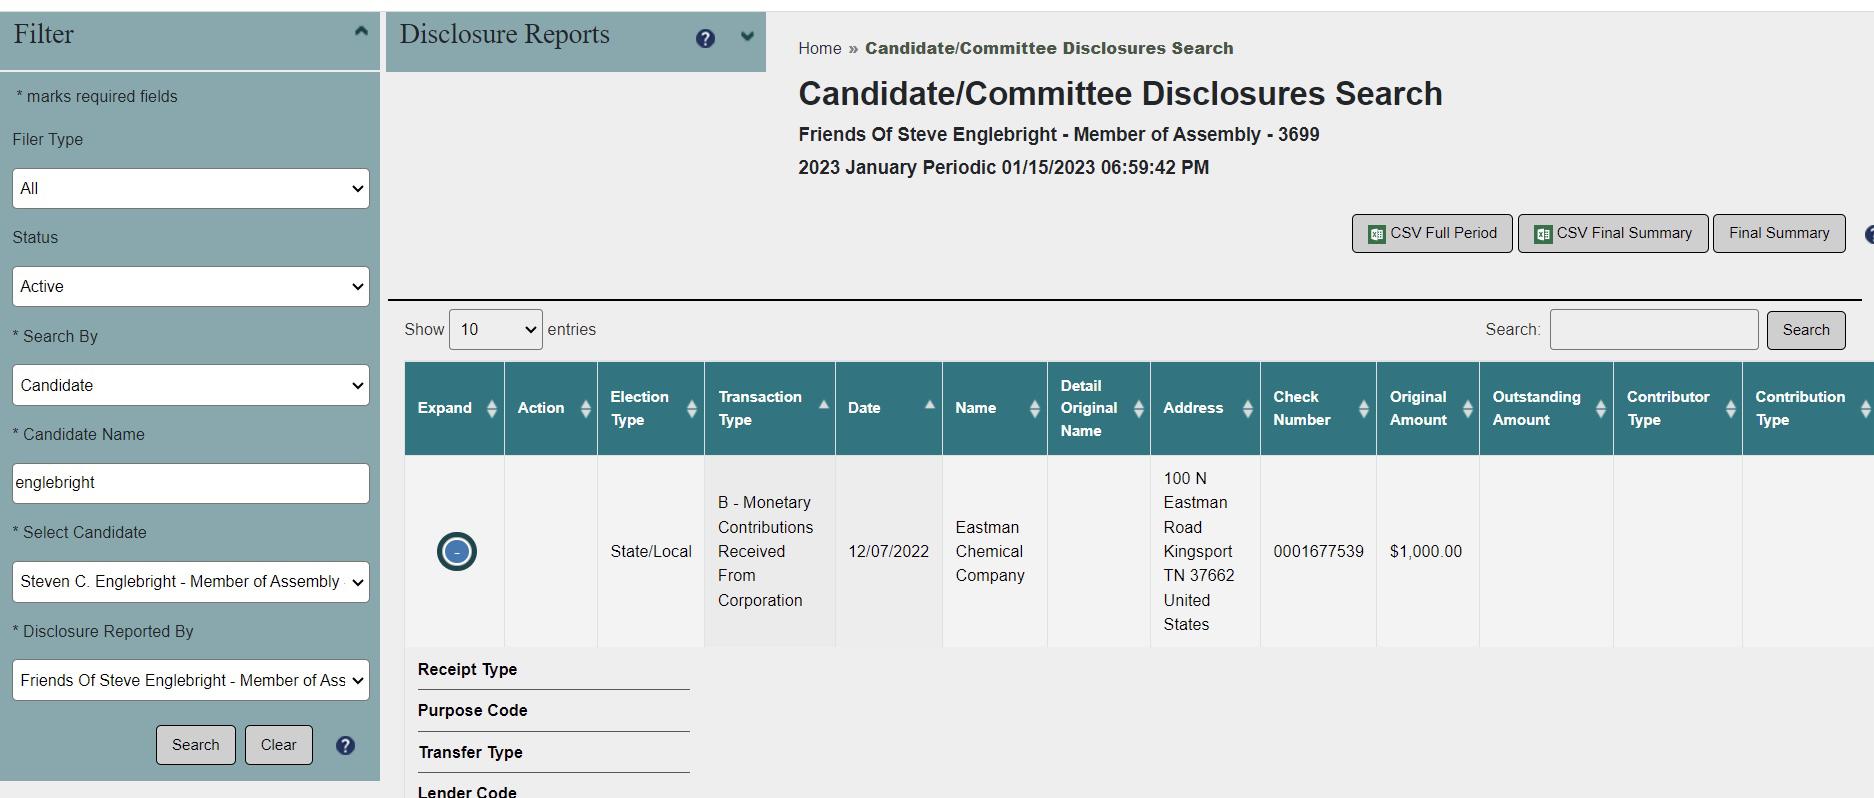
Task: Click the Candidate Name text field
Action: [190, 483]
